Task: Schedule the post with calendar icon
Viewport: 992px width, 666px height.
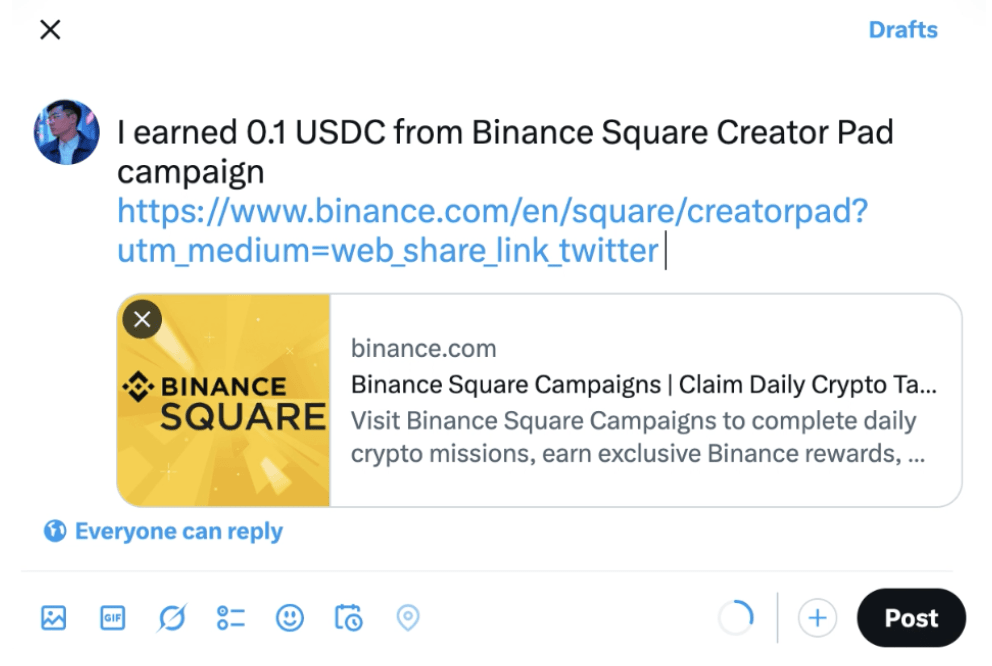Action: [349, 618]
